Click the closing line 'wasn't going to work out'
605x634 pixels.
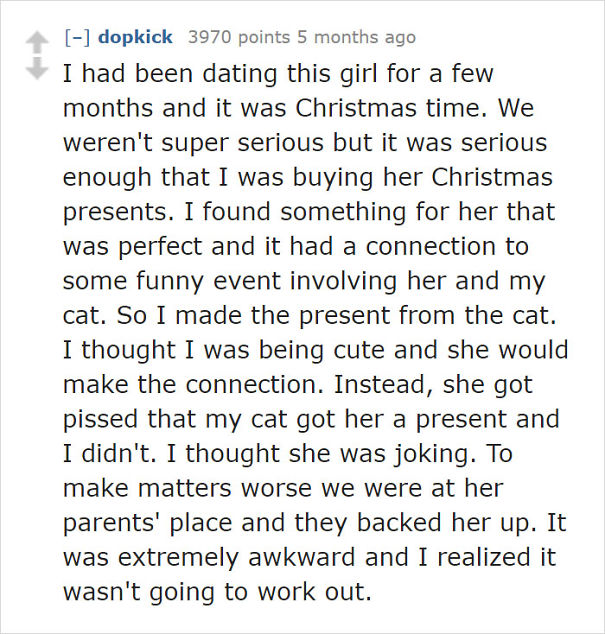pyautogui.click(x=215, y=593)
